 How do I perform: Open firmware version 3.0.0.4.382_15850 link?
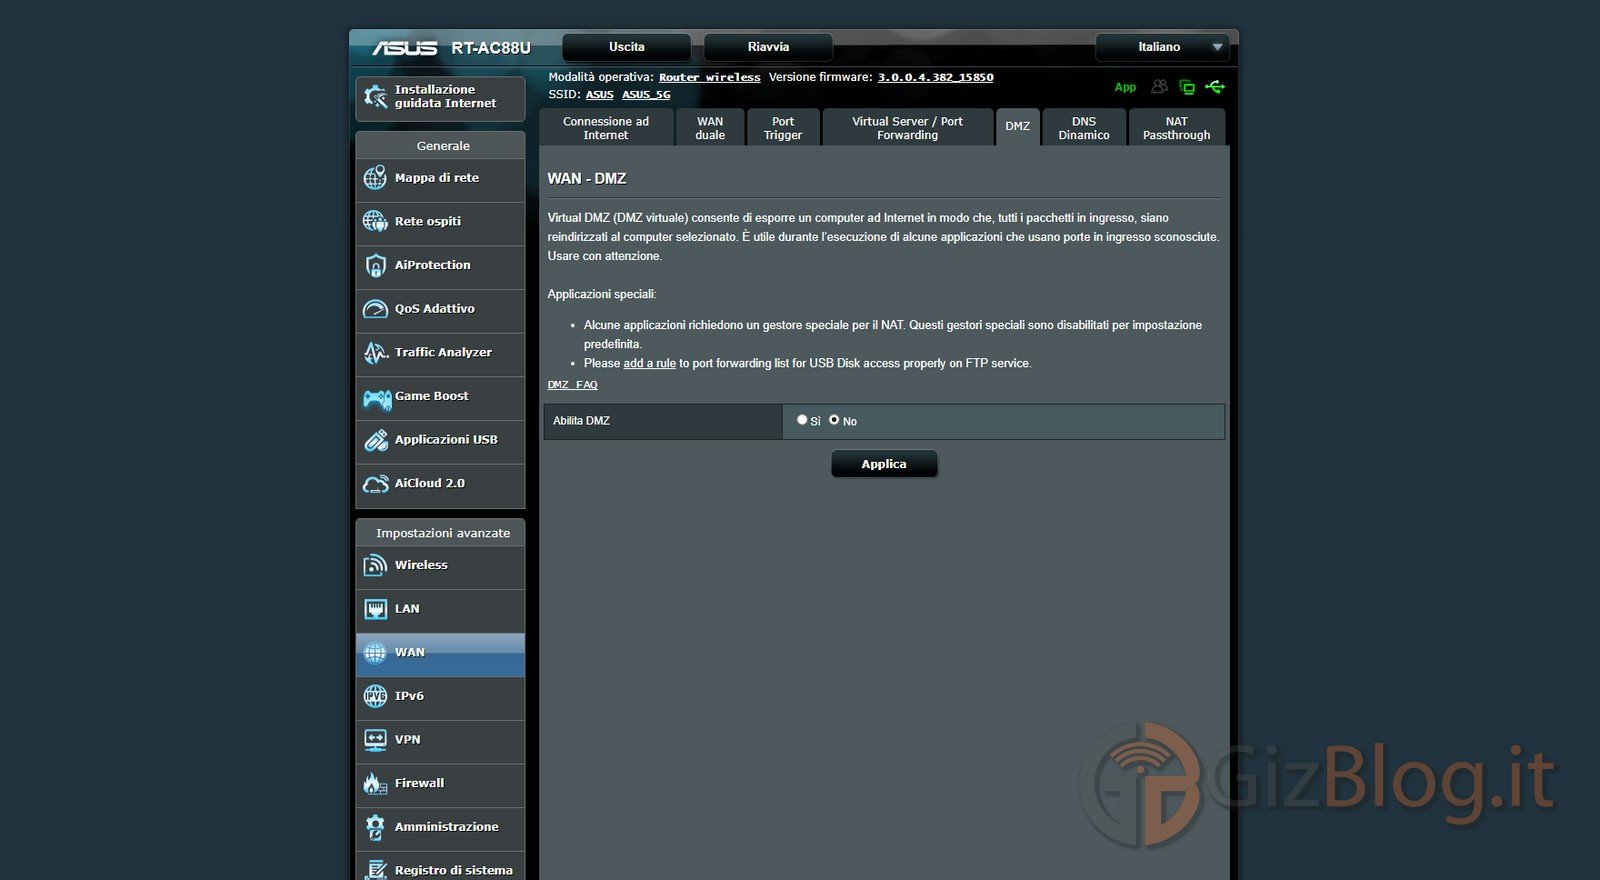tap(936, 77)
